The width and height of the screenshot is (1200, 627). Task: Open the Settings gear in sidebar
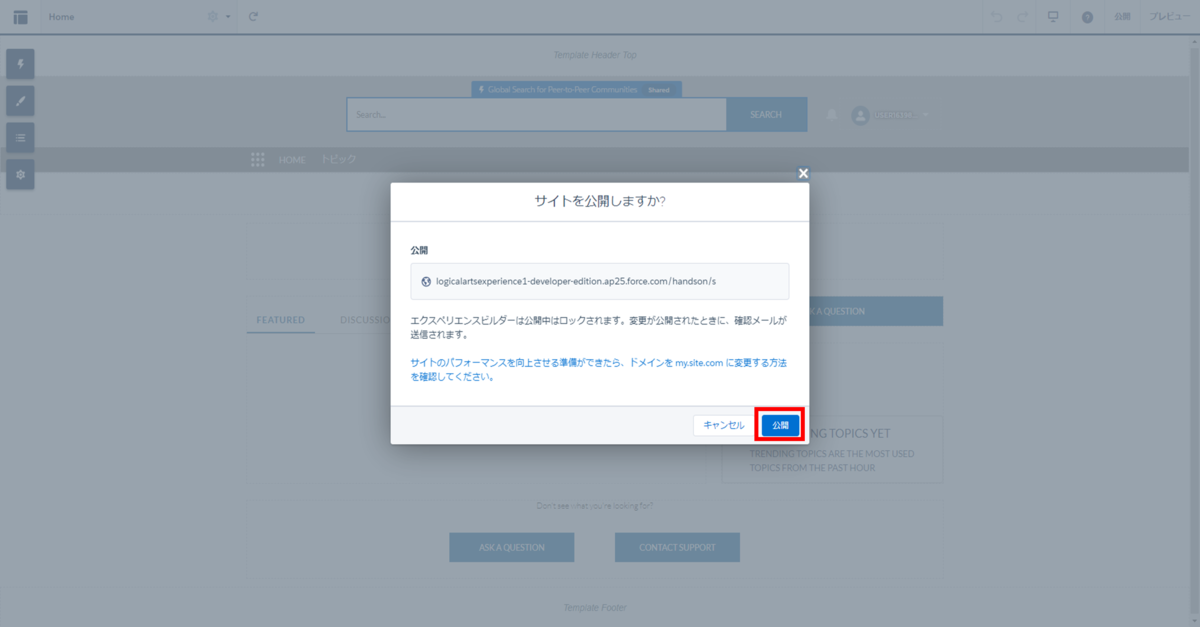20,174
